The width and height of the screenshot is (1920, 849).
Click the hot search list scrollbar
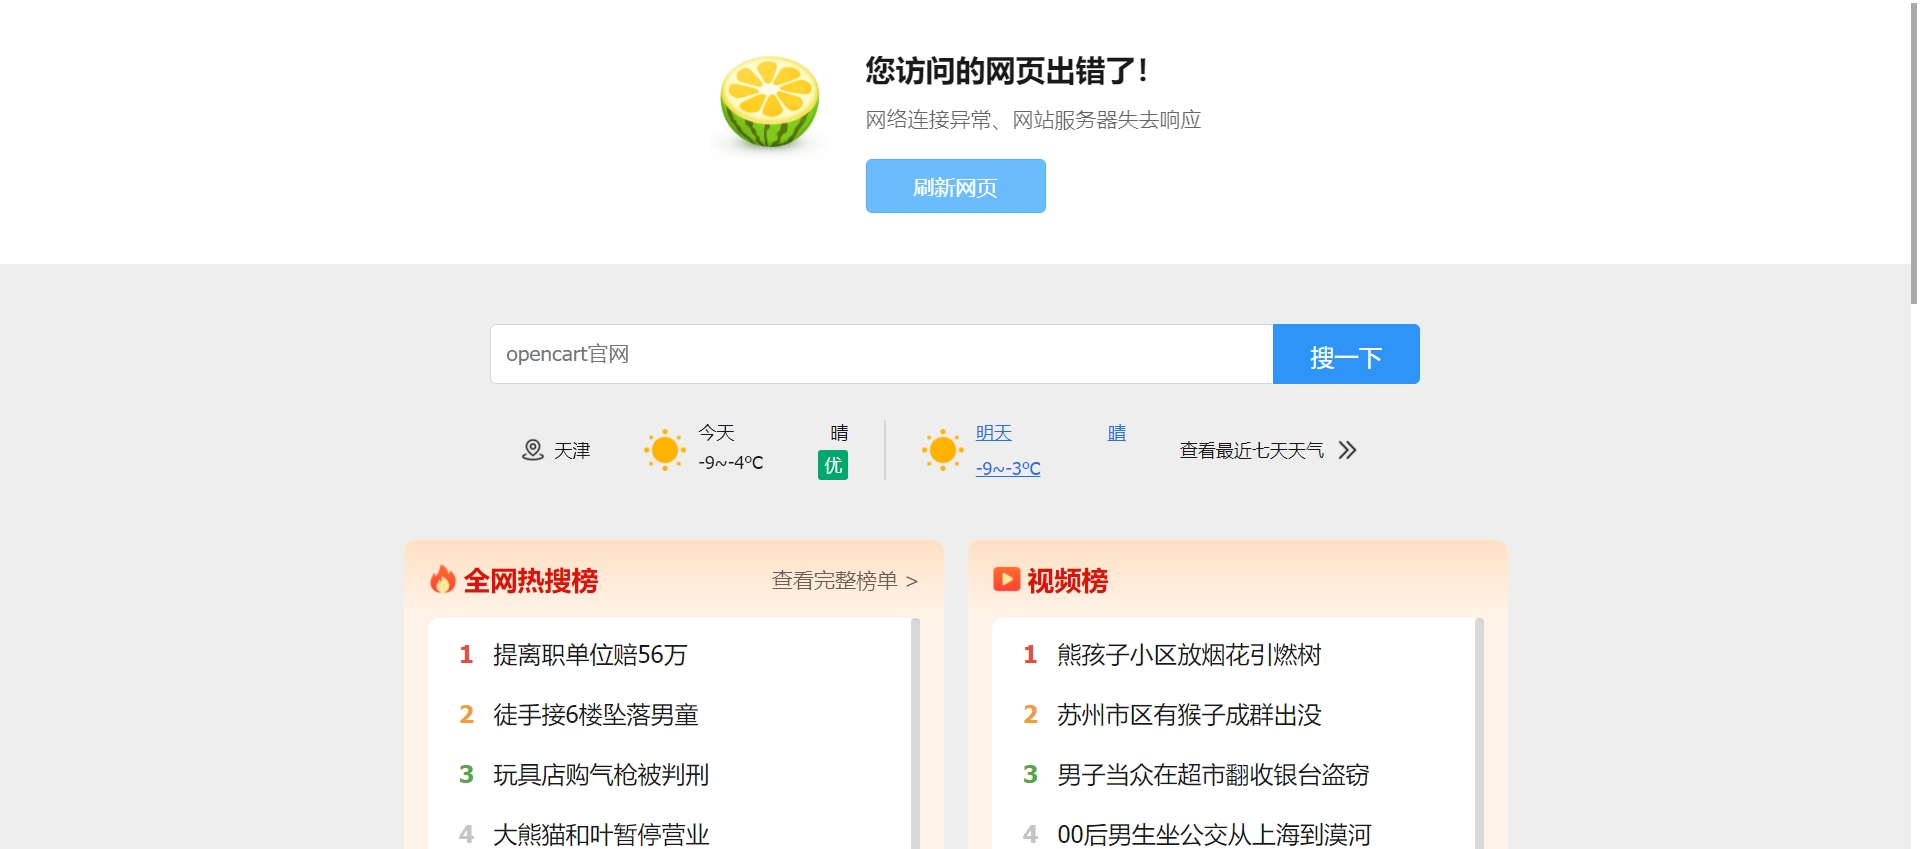tap(915, 733)
